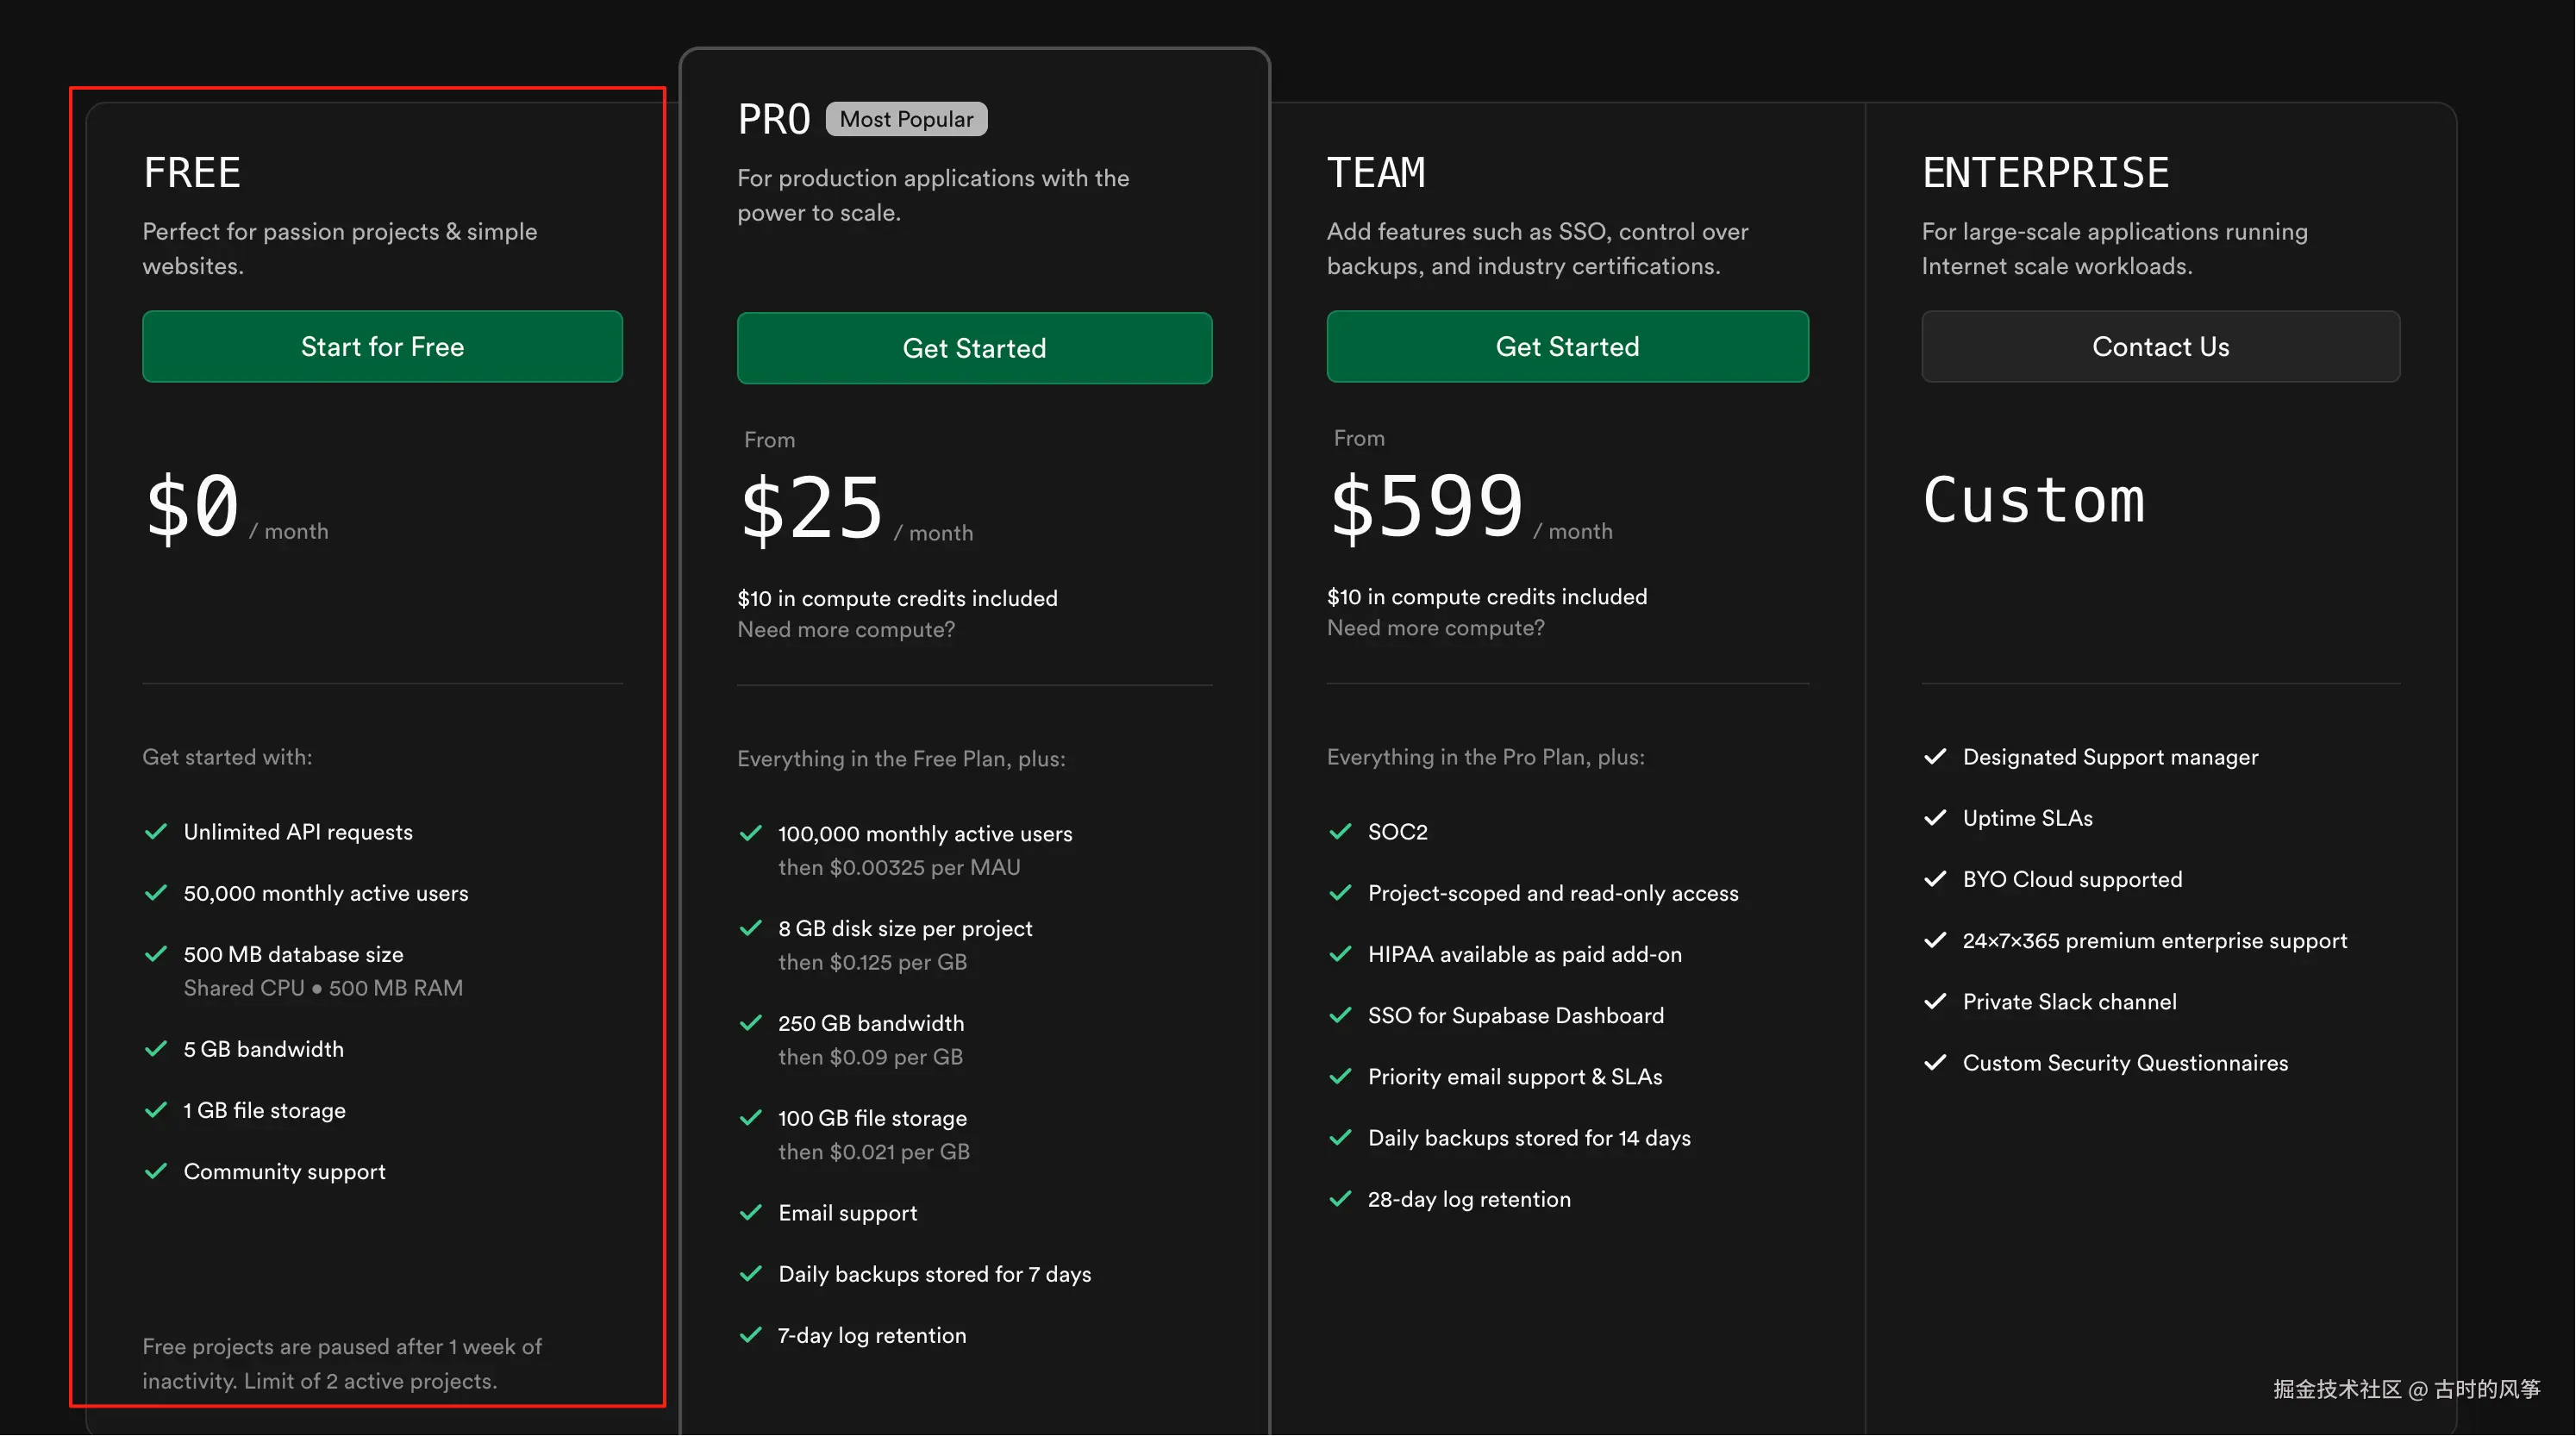
Task: Click checkmark beside Community support
Action: (x=156, y=1171)
